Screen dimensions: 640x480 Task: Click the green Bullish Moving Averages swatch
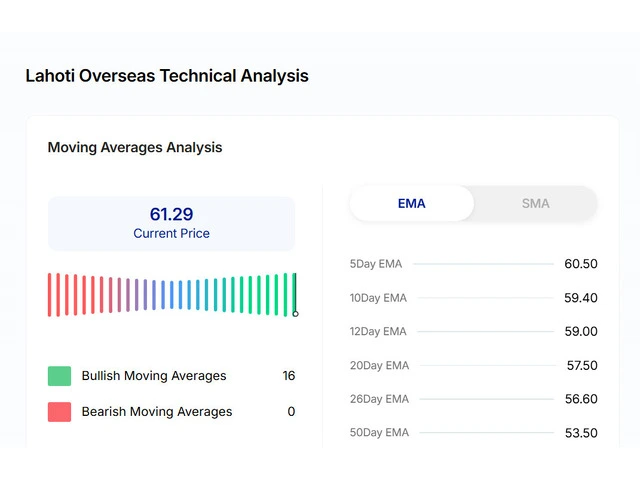(59, 376)
